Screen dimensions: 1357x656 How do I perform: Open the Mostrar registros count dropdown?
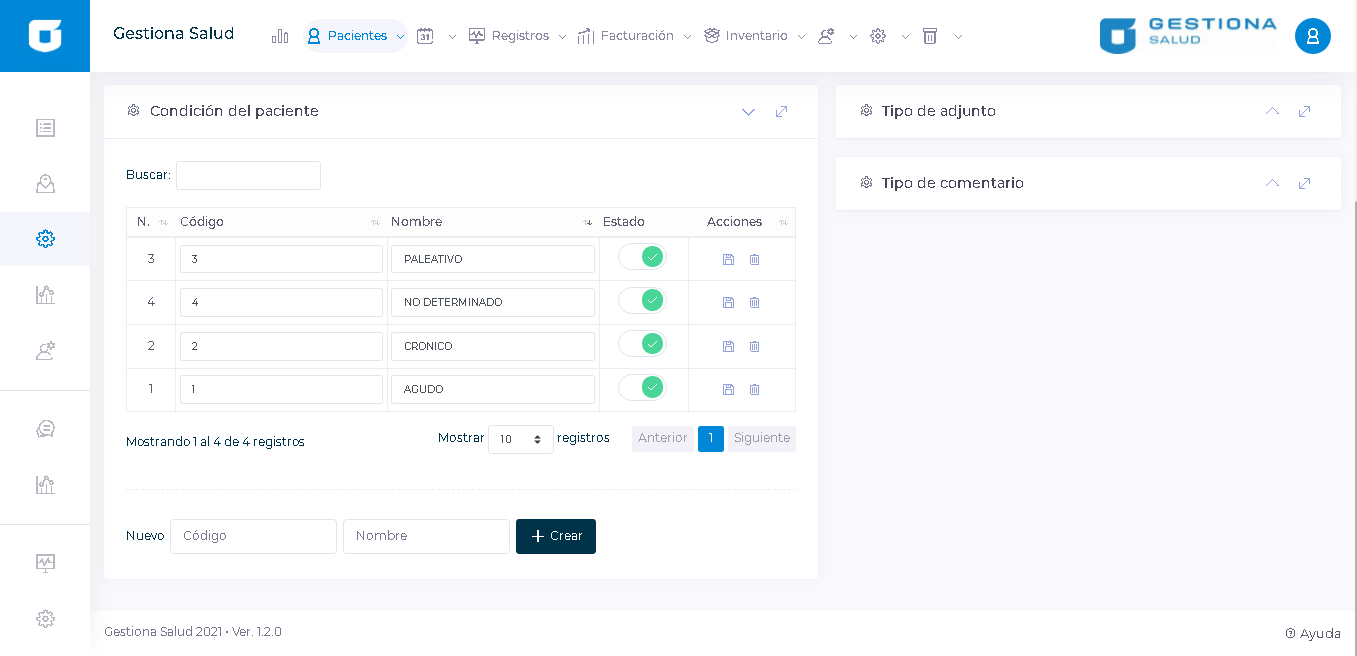click(520, 439)
